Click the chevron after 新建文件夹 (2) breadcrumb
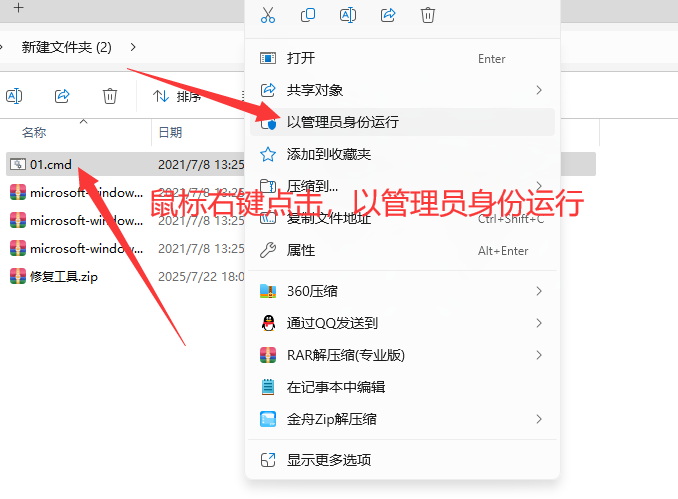This screenshot has height=499, width=678. pos(133,47)
